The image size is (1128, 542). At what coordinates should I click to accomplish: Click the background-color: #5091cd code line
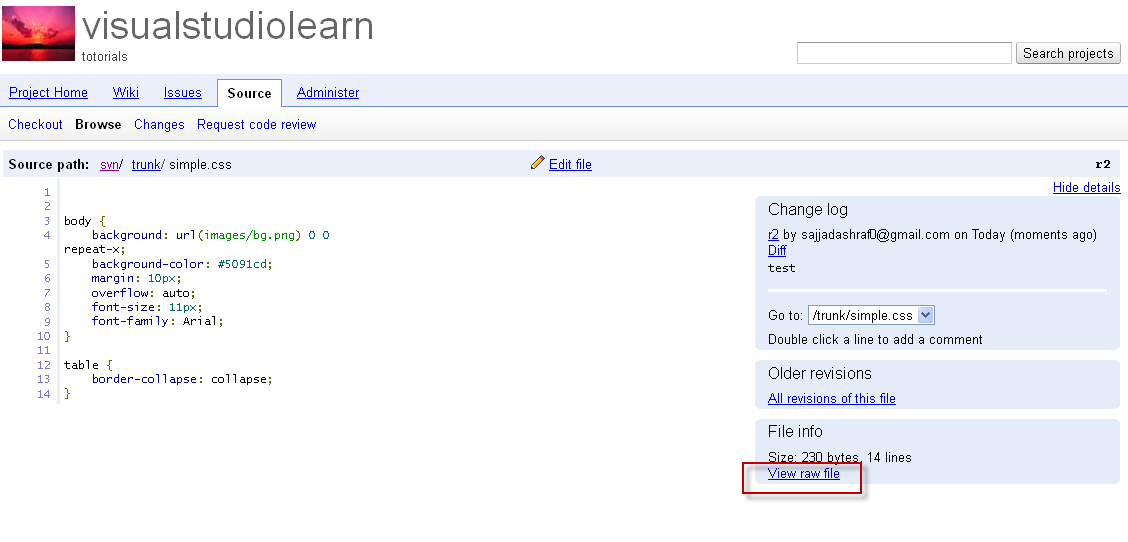point(182,264)
